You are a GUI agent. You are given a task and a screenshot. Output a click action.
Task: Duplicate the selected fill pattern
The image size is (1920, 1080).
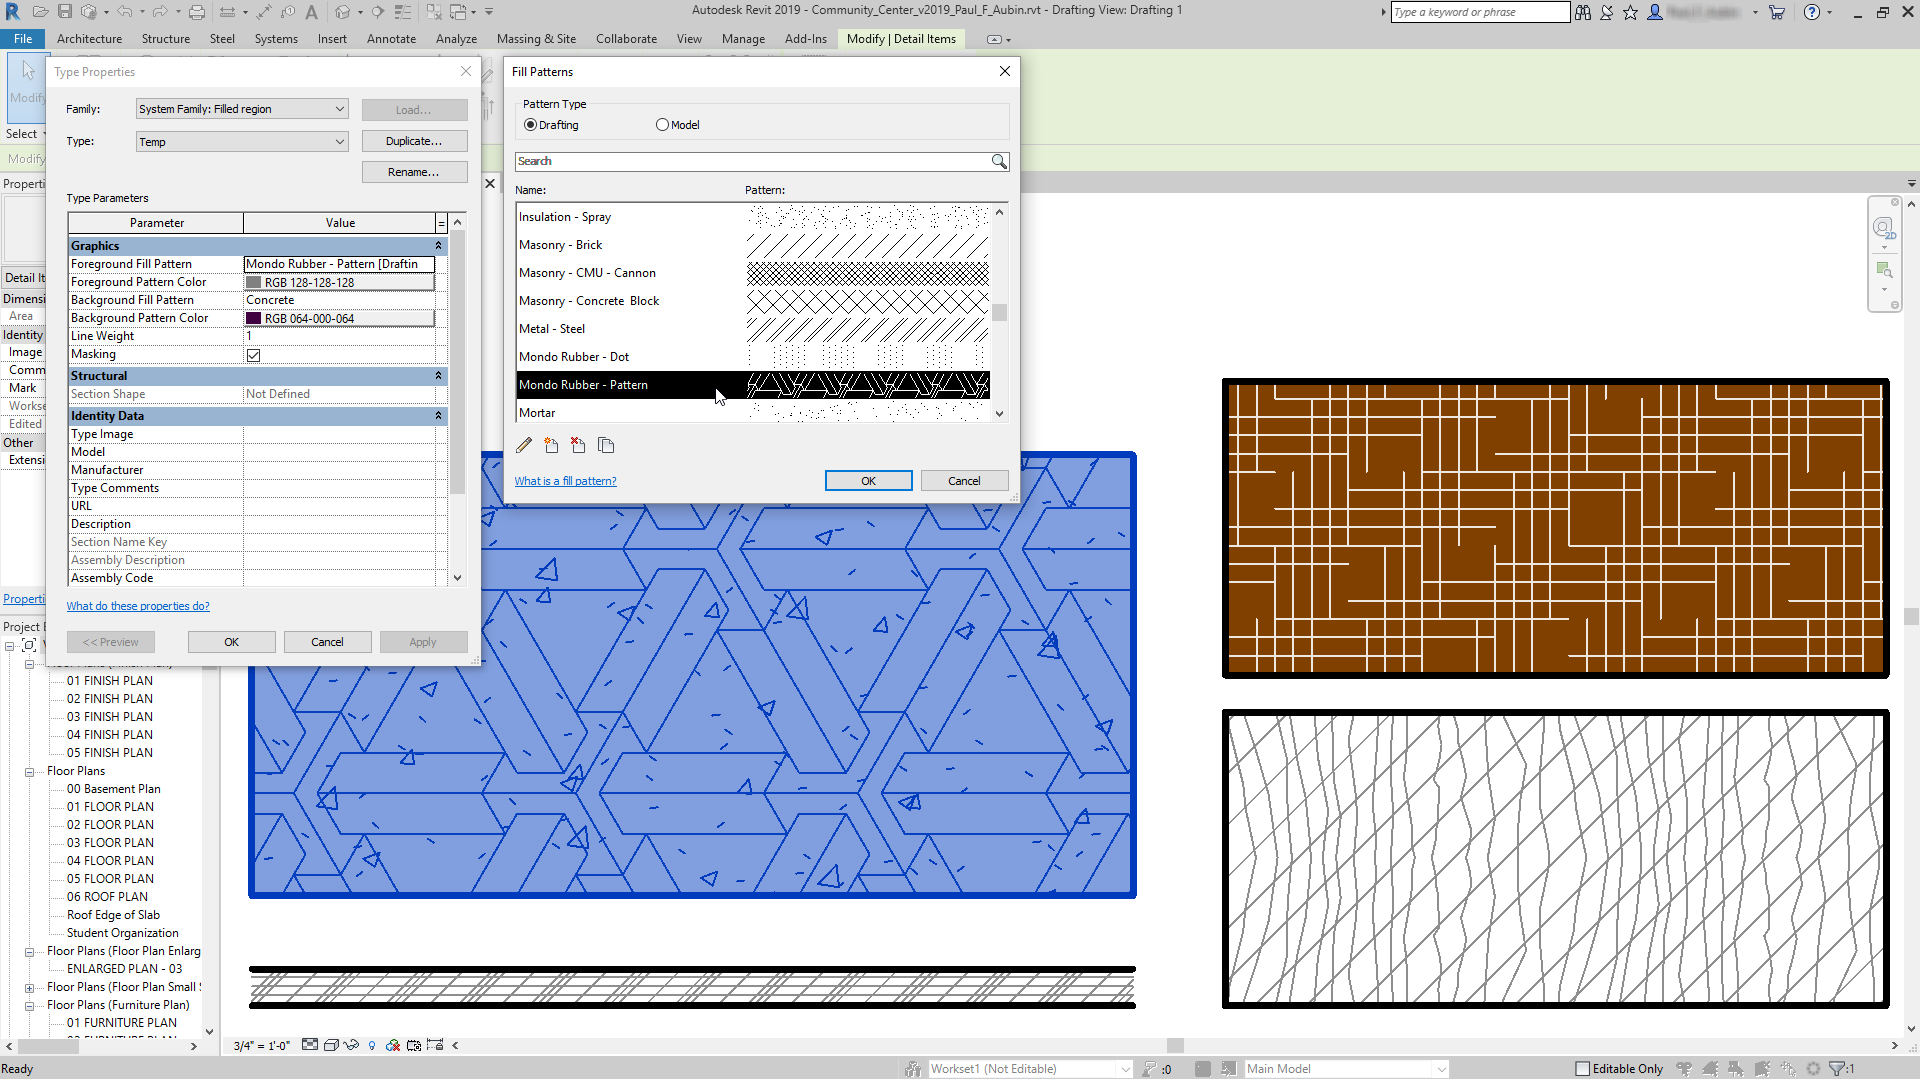[x=606, y=445]
